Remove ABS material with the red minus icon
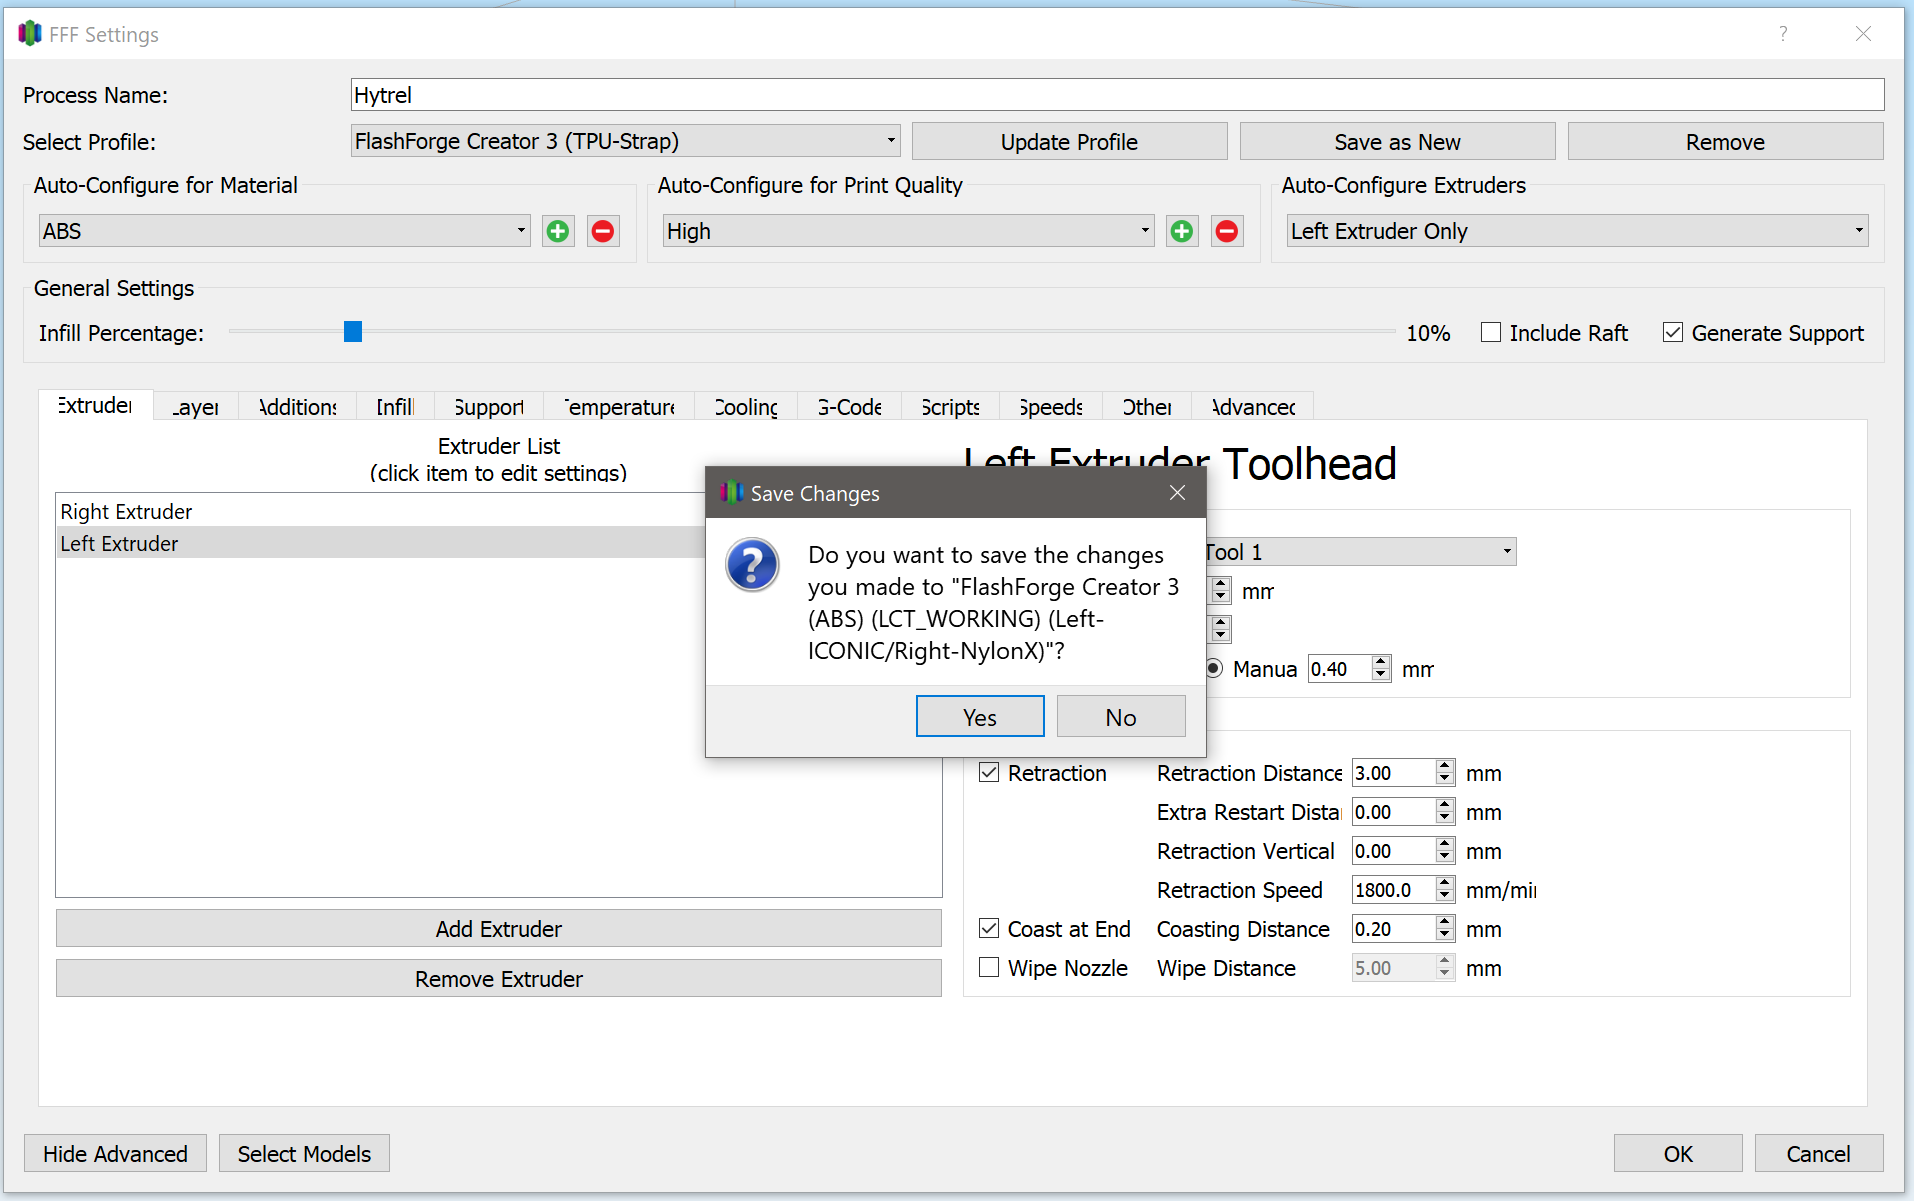Viewport: 1914px width, 1201px height. pyautogui.click(x=603, y=231)
